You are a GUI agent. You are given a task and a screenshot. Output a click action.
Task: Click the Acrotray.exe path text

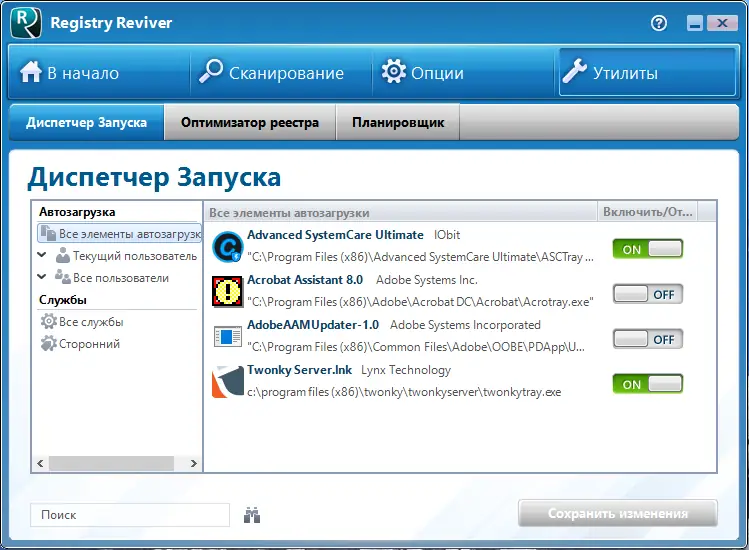420,302
